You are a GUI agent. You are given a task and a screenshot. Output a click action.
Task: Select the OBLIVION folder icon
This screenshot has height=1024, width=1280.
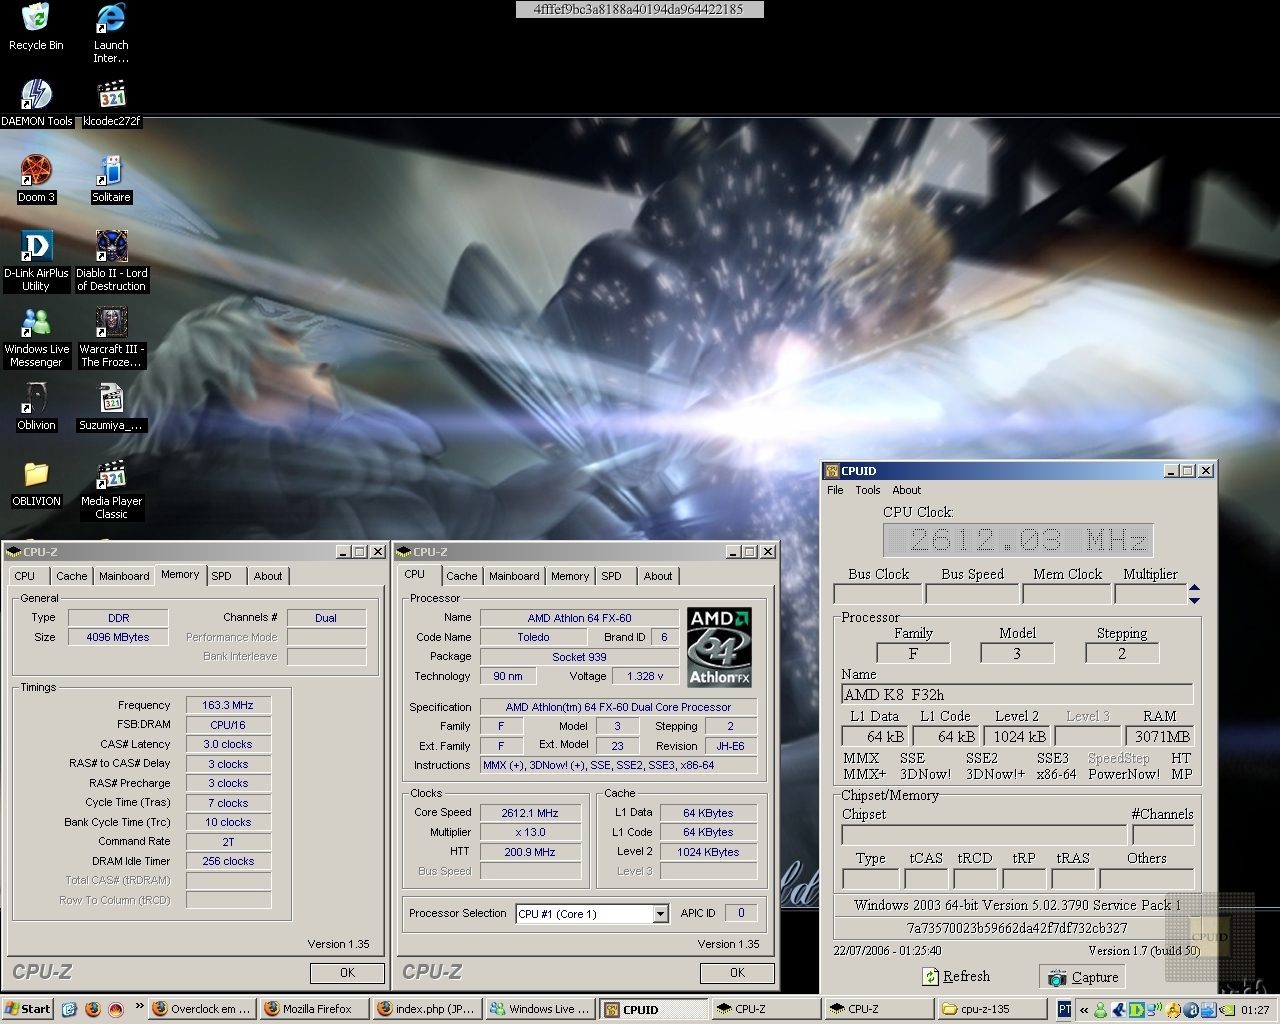36,483
